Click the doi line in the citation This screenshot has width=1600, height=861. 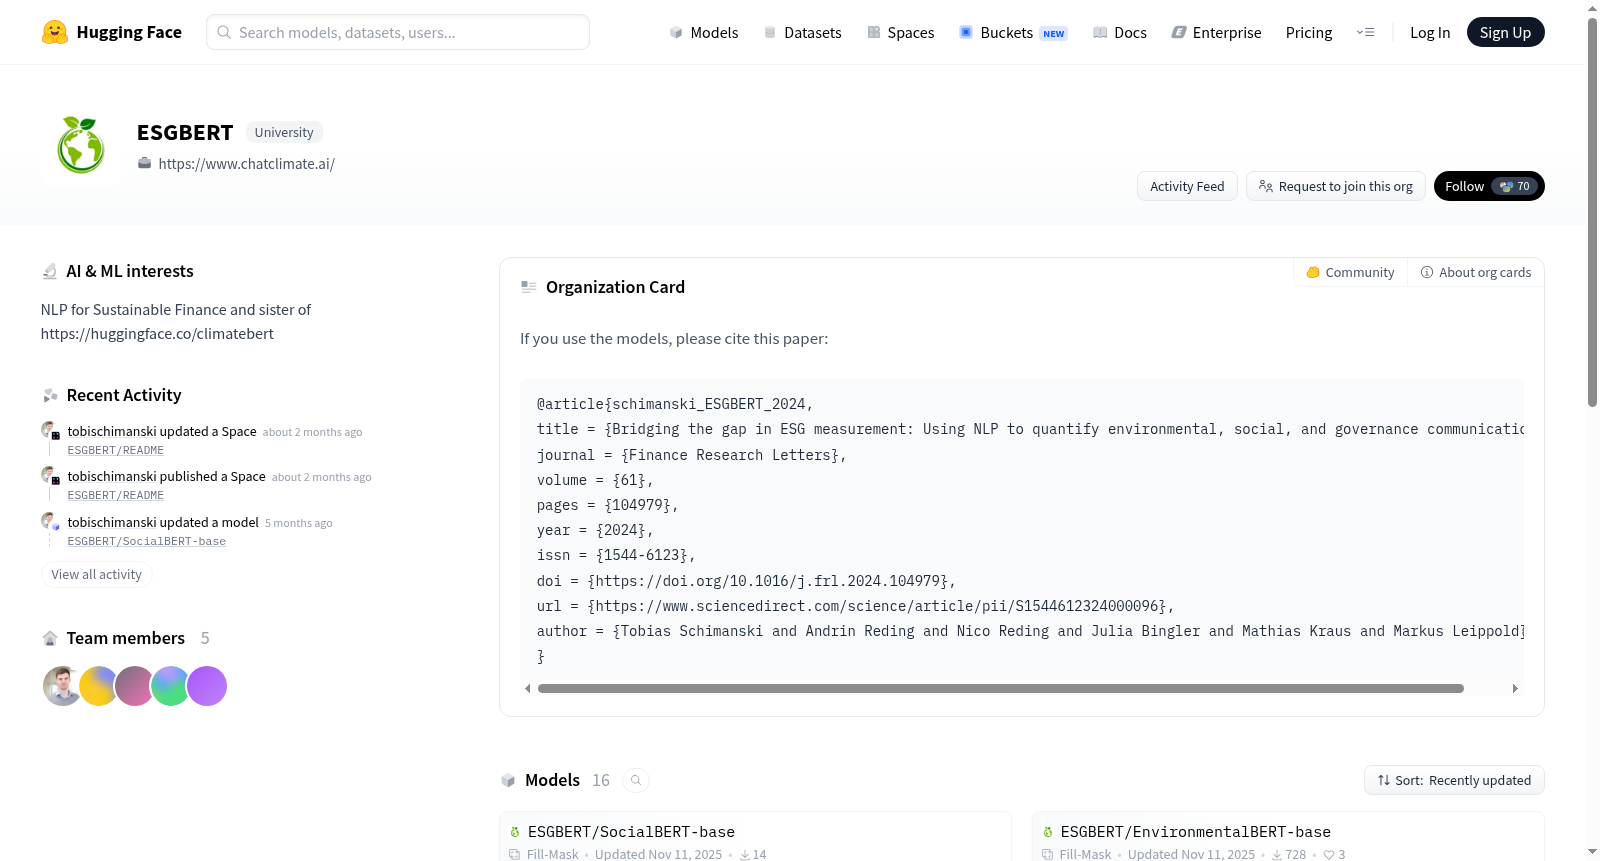click(746, 581)
